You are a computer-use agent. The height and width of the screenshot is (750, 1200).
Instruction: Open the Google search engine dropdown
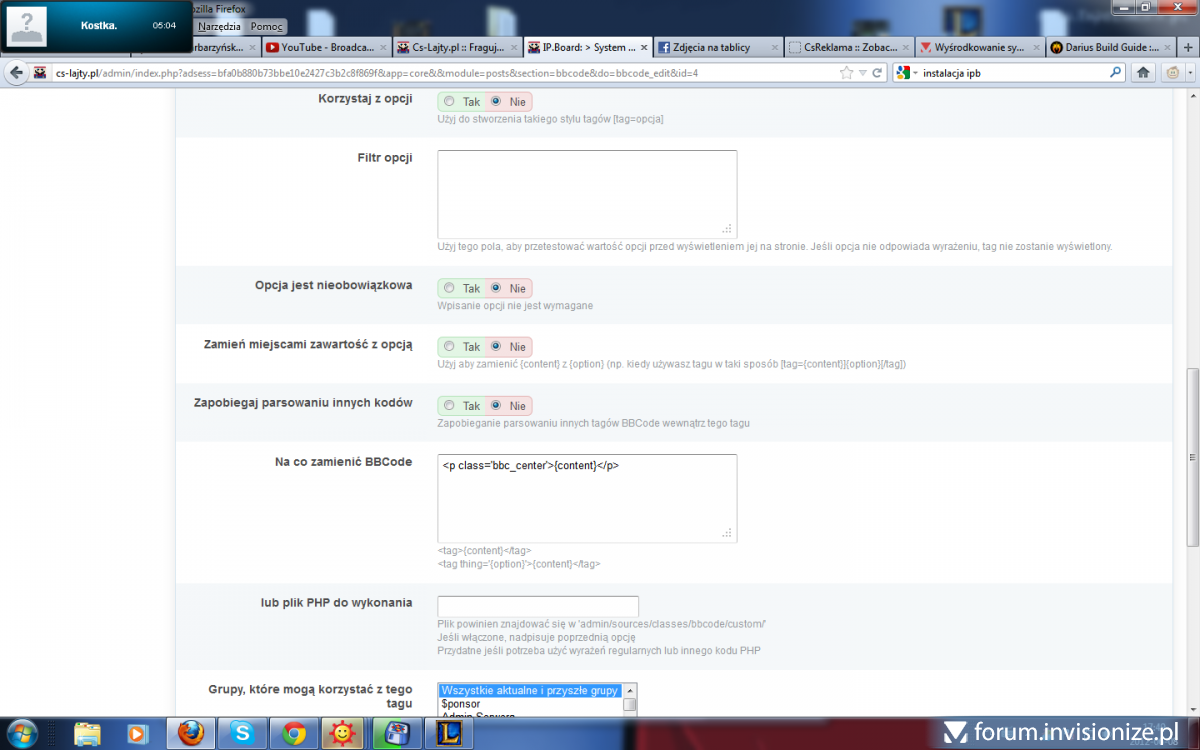906,73
